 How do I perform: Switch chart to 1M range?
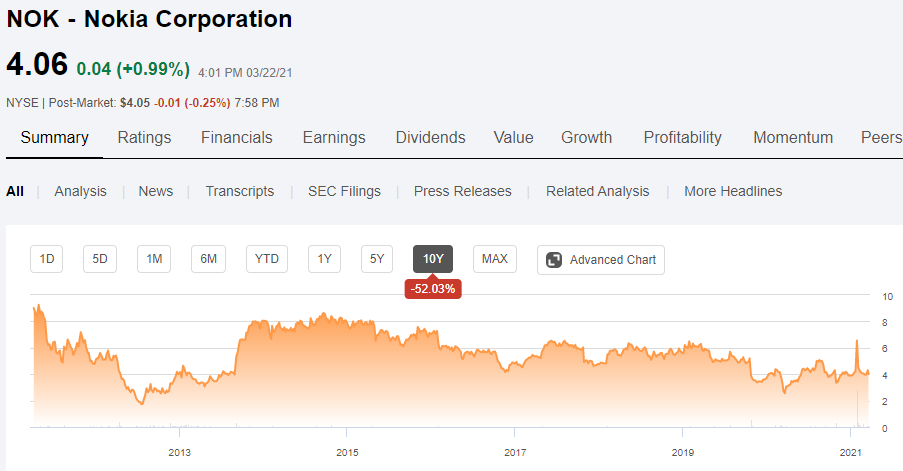click(x=154, y=260)
